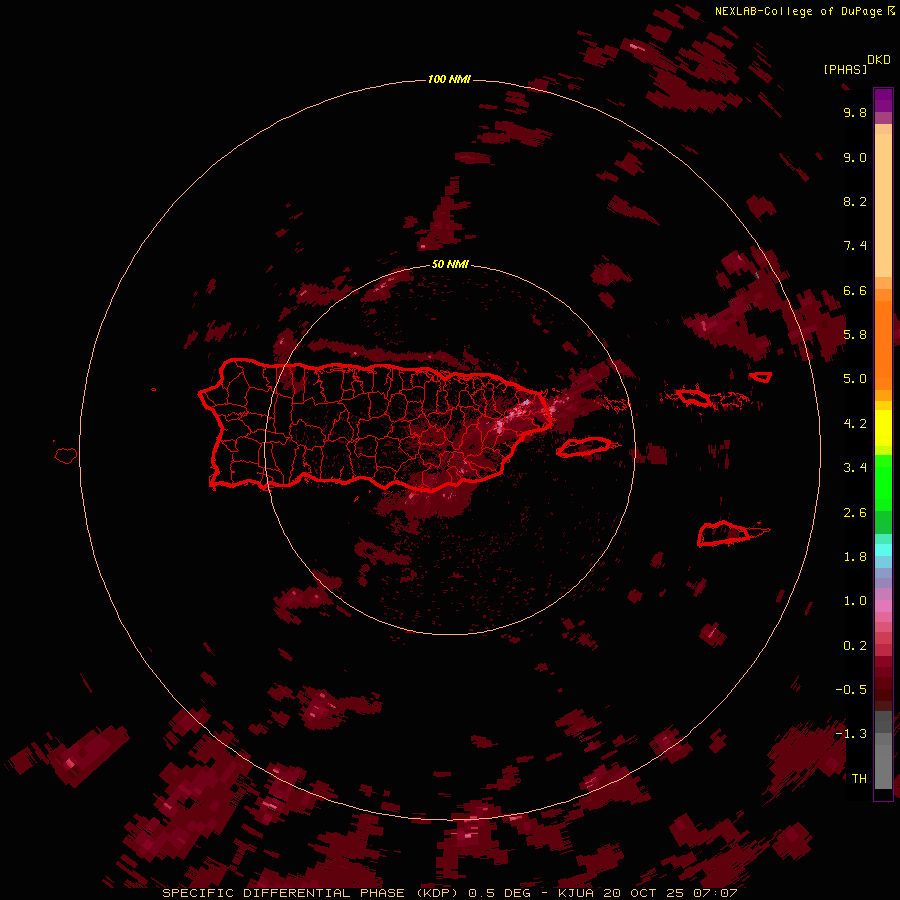900x900 pixels.
Task: Click the KJUA radar site identifier in caption
Action: (x=576, y=893)
